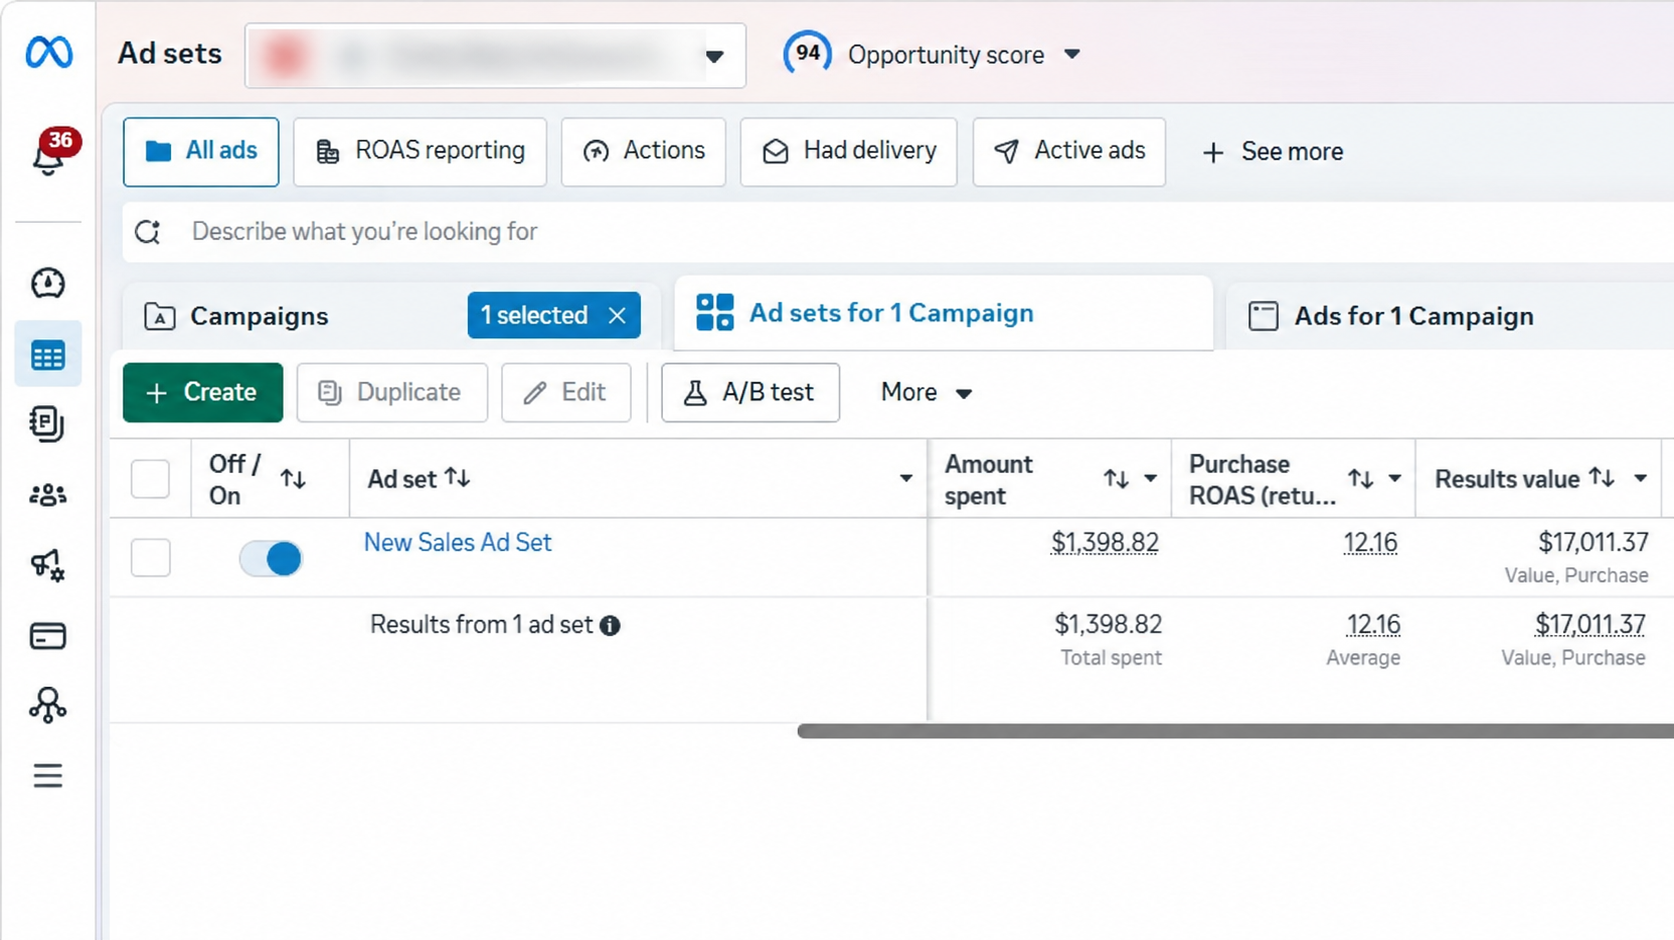Open the More actions dropdown
The width and height of the screenshot is (1674, 940).
926,393
